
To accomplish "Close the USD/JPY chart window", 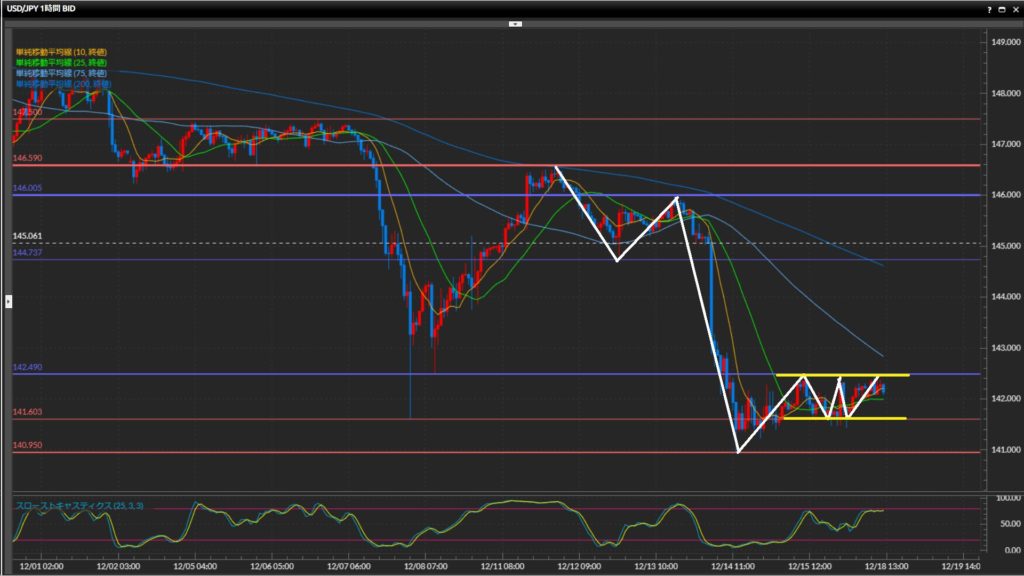I will tap(1014, 9).
